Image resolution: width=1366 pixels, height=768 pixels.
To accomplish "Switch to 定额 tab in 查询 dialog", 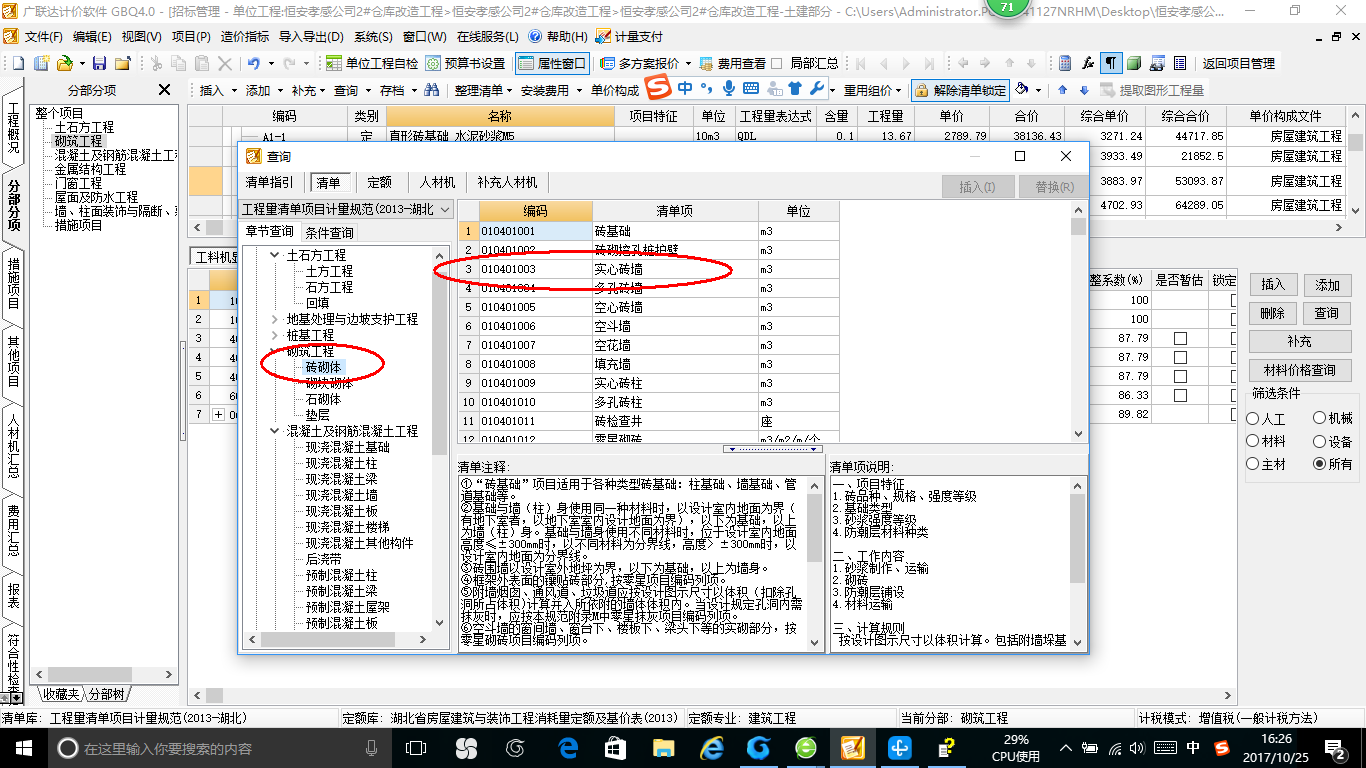I will 380,183.
